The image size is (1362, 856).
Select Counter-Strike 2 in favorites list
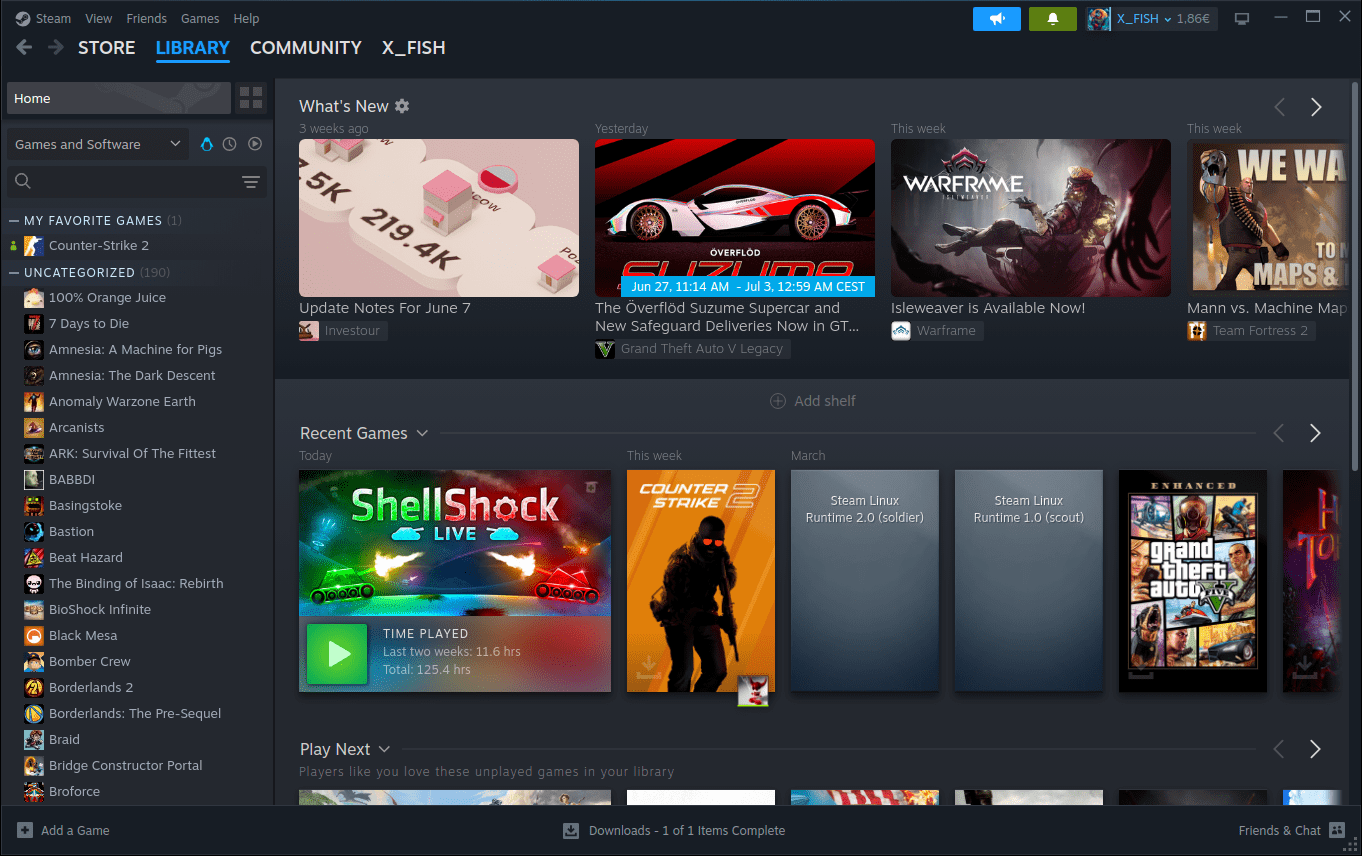pyautogui.click(x=138, y=245)
